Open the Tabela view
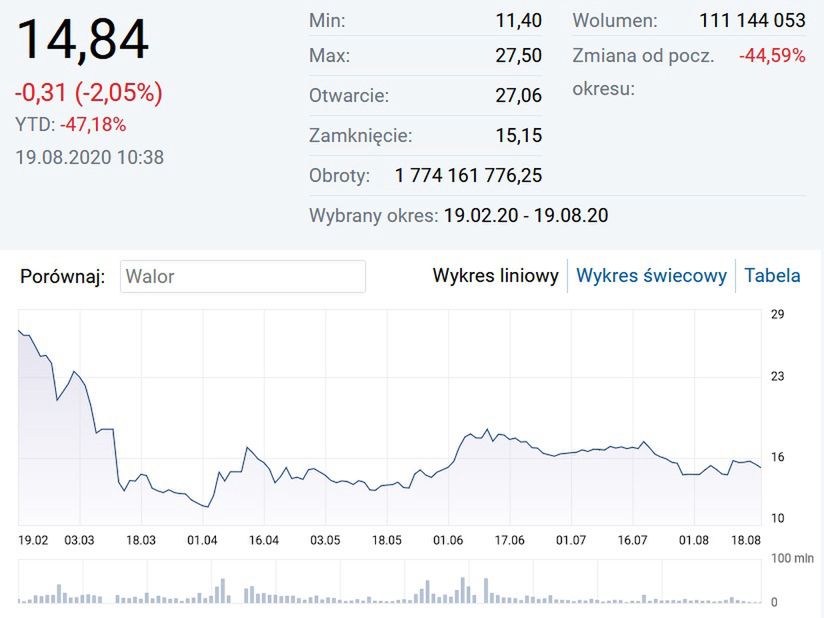Image resolution: width=824 pixels, height=618 pixels. [772, 276]
